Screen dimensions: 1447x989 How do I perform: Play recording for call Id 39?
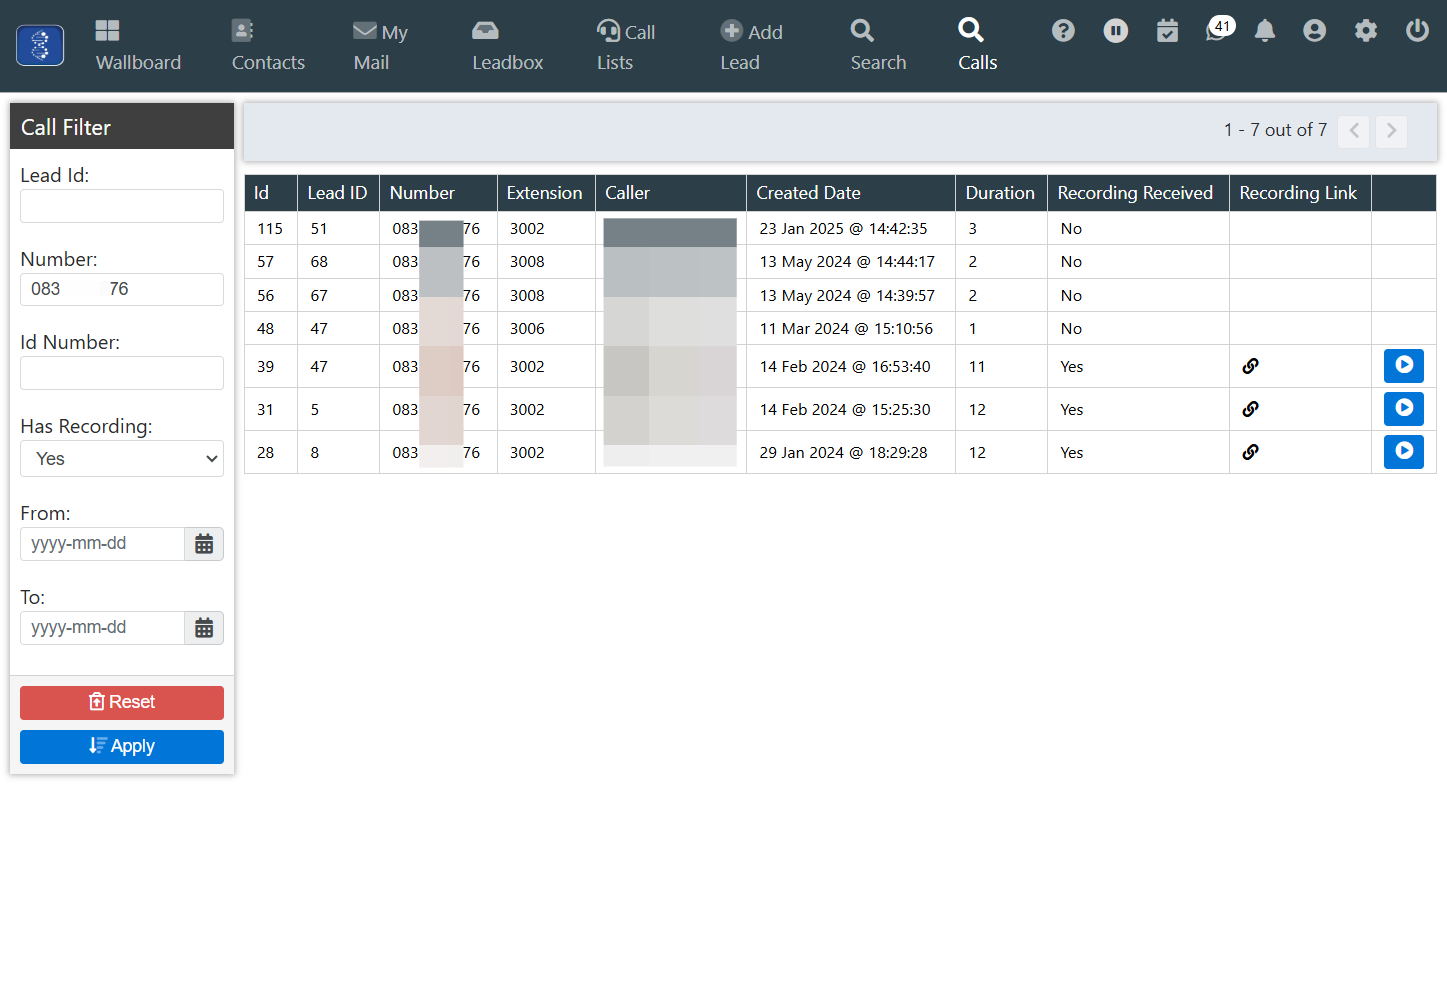click(1404, 366)
